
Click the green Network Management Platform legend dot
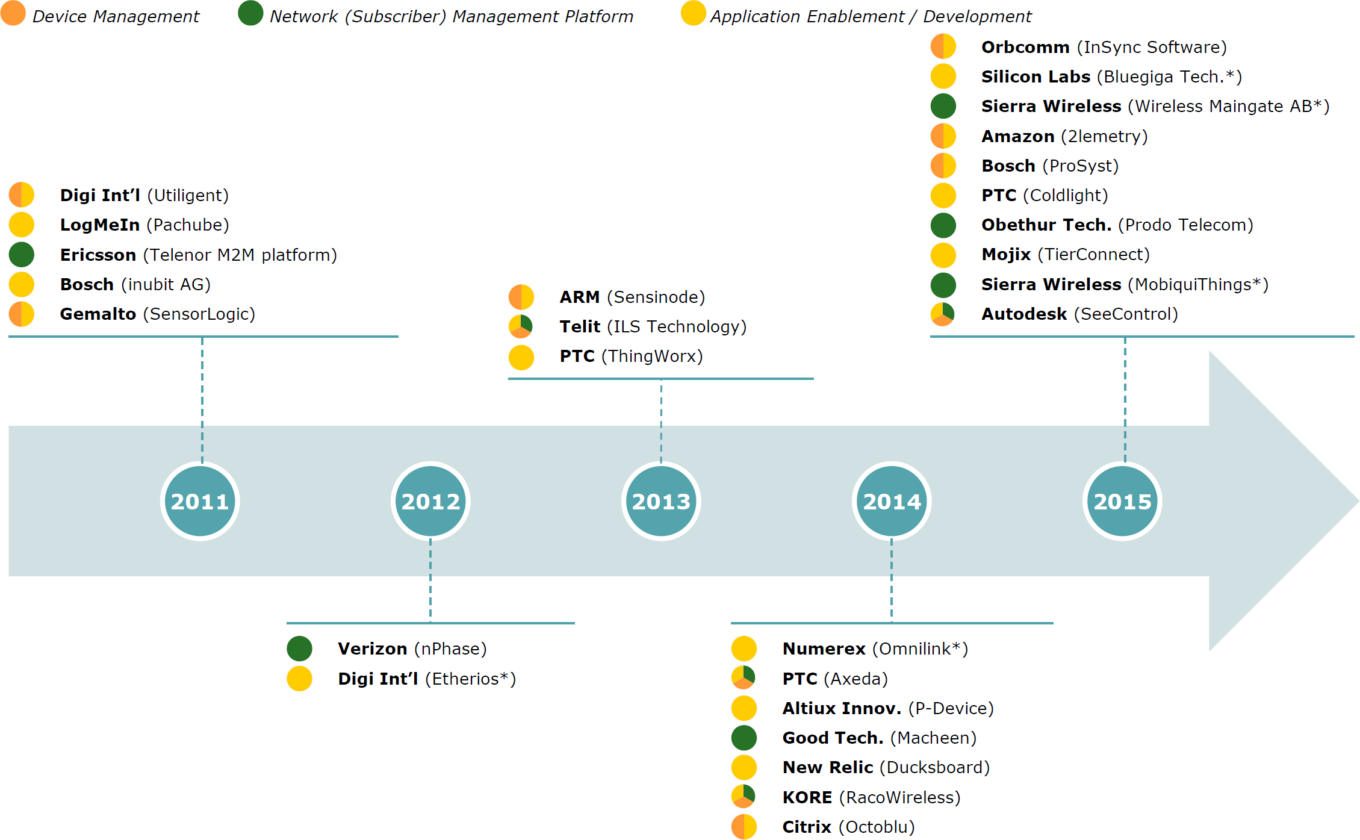[x=251, y=14]
